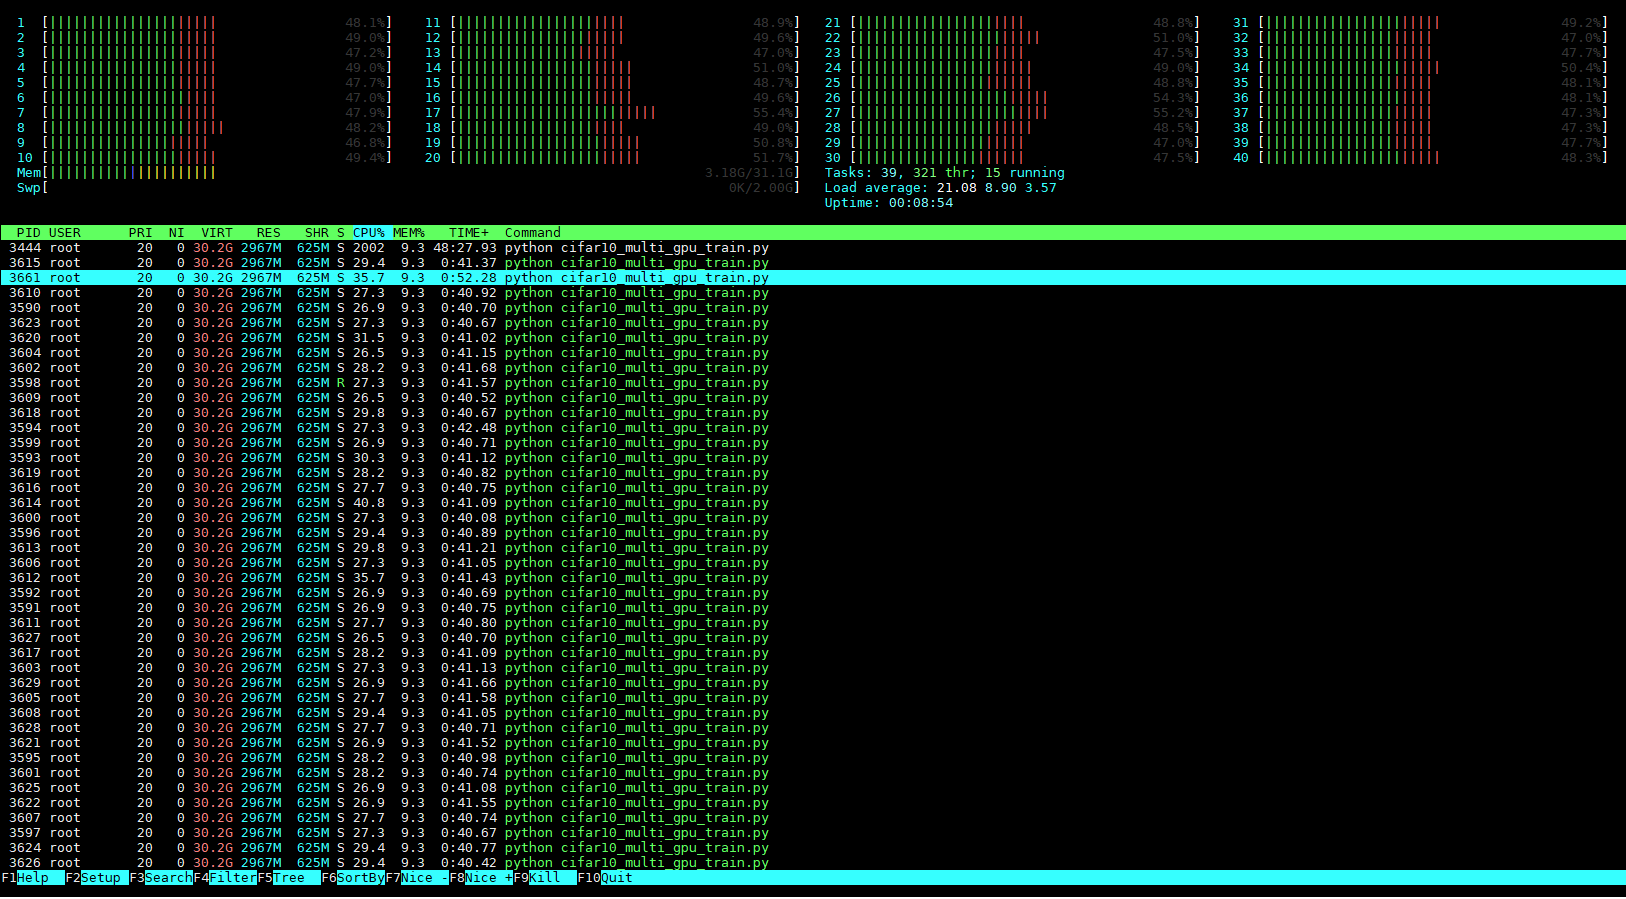Select the last process row PID 3626

813,863
